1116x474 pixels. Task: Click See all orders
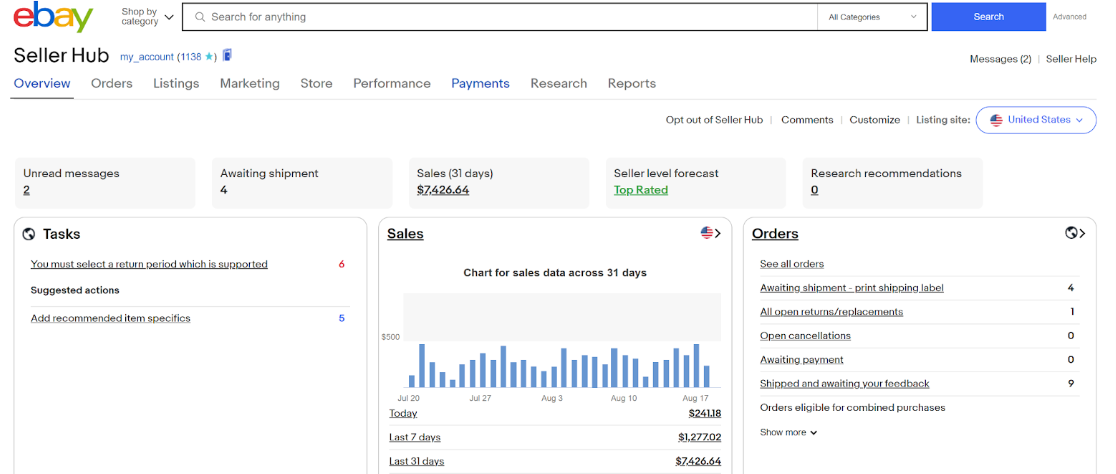click(x=791, y=264)
